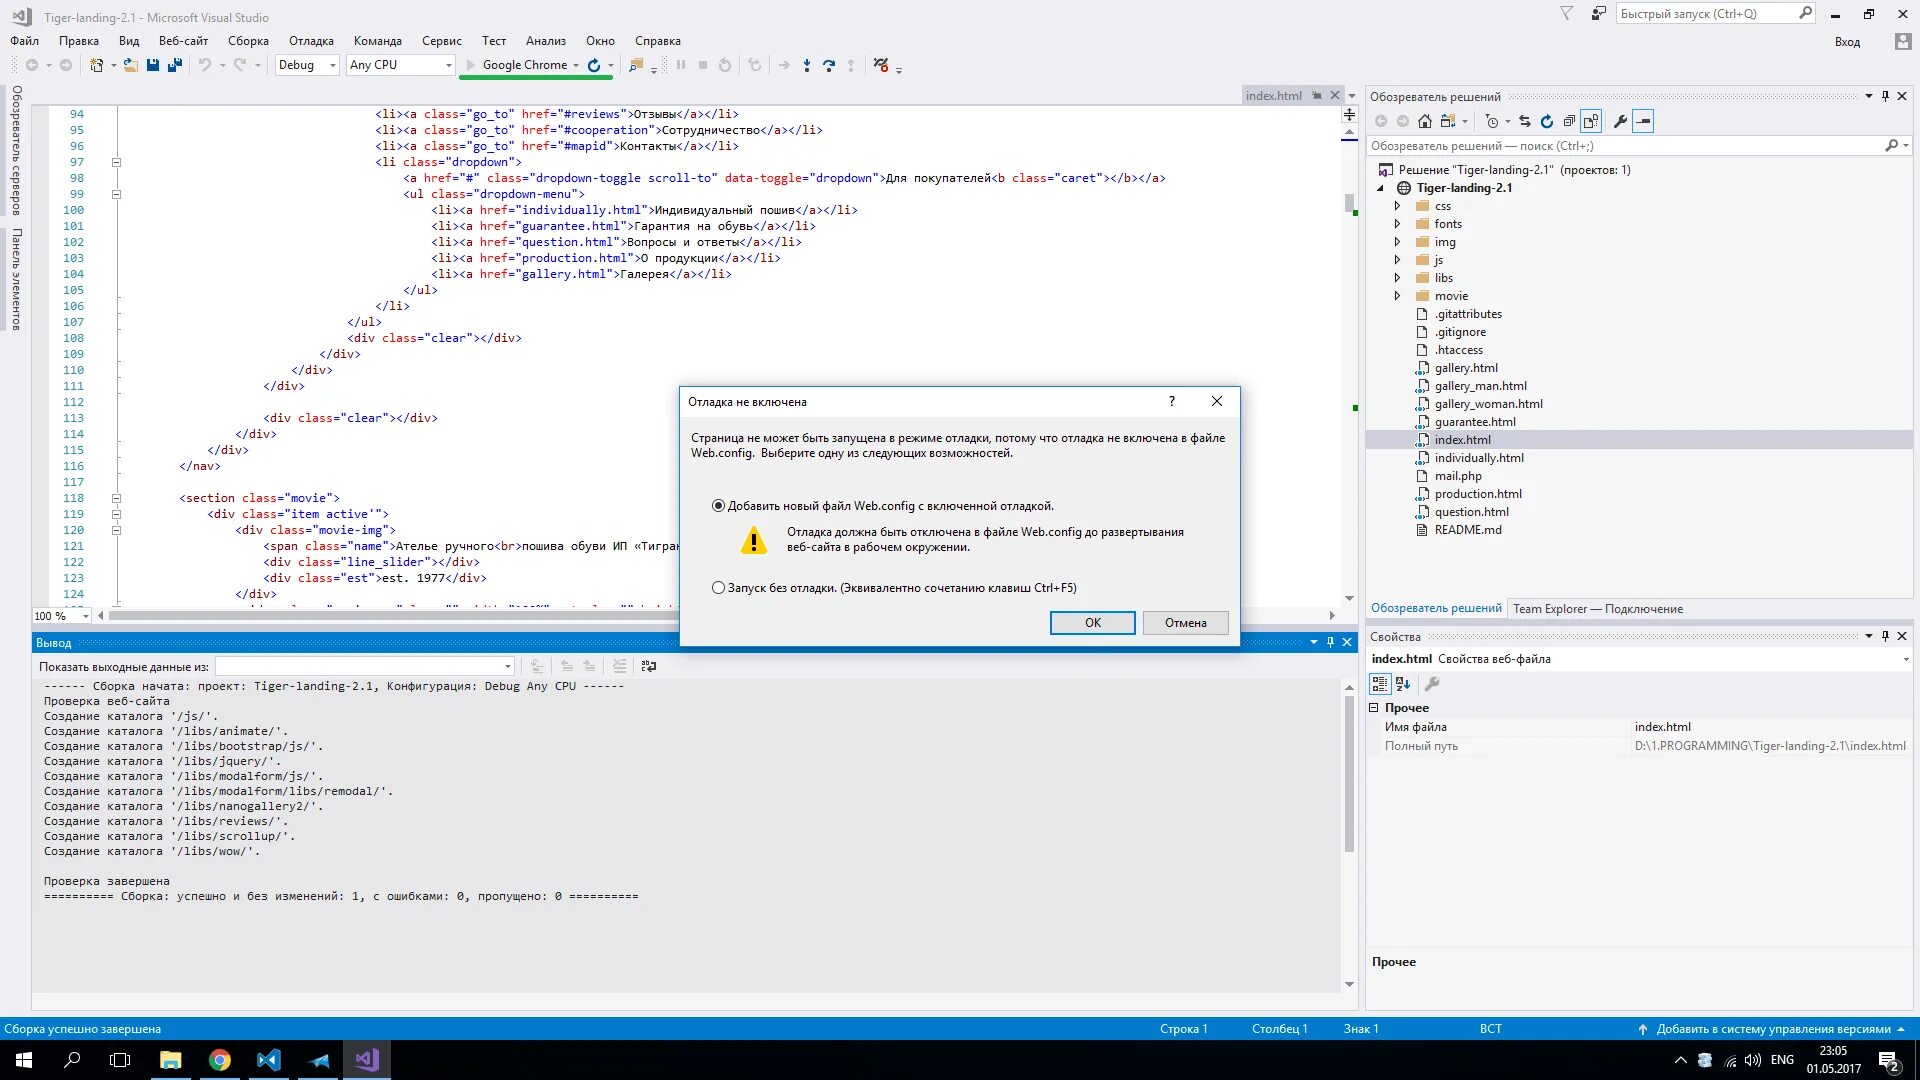Click Отмена in the debugging dialog
The image size is (1920, 1080).
[1185, 623]
